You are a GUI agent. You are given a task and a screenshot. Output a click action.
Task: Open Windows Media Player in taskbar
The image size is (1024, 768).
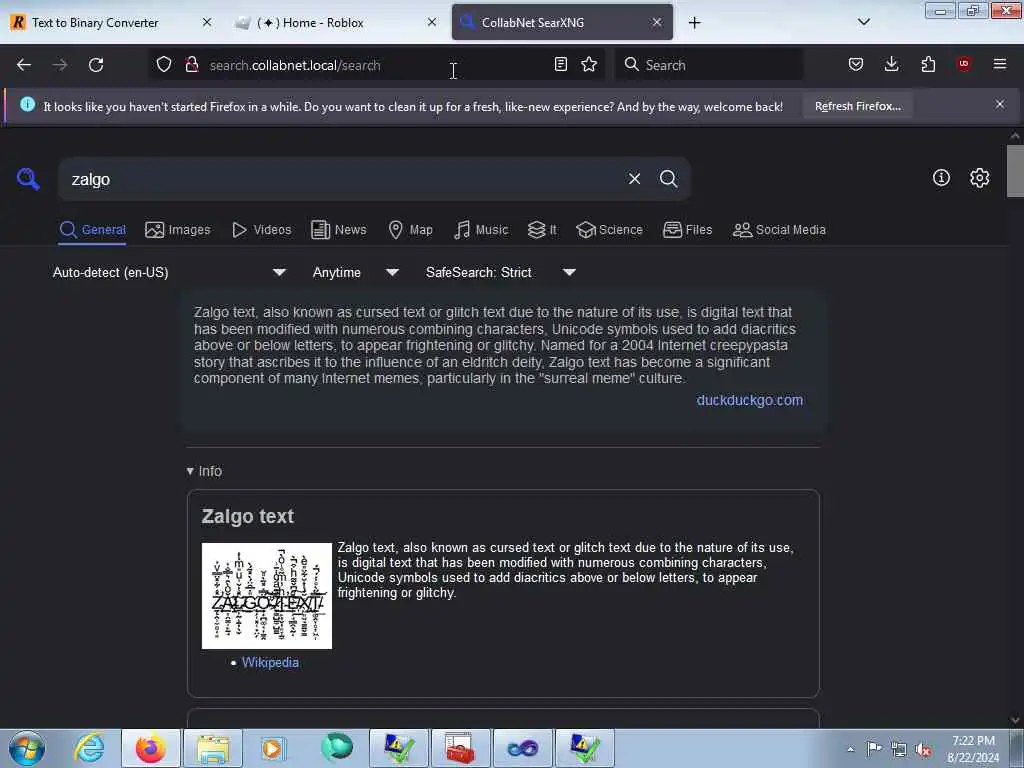point(273,748)
